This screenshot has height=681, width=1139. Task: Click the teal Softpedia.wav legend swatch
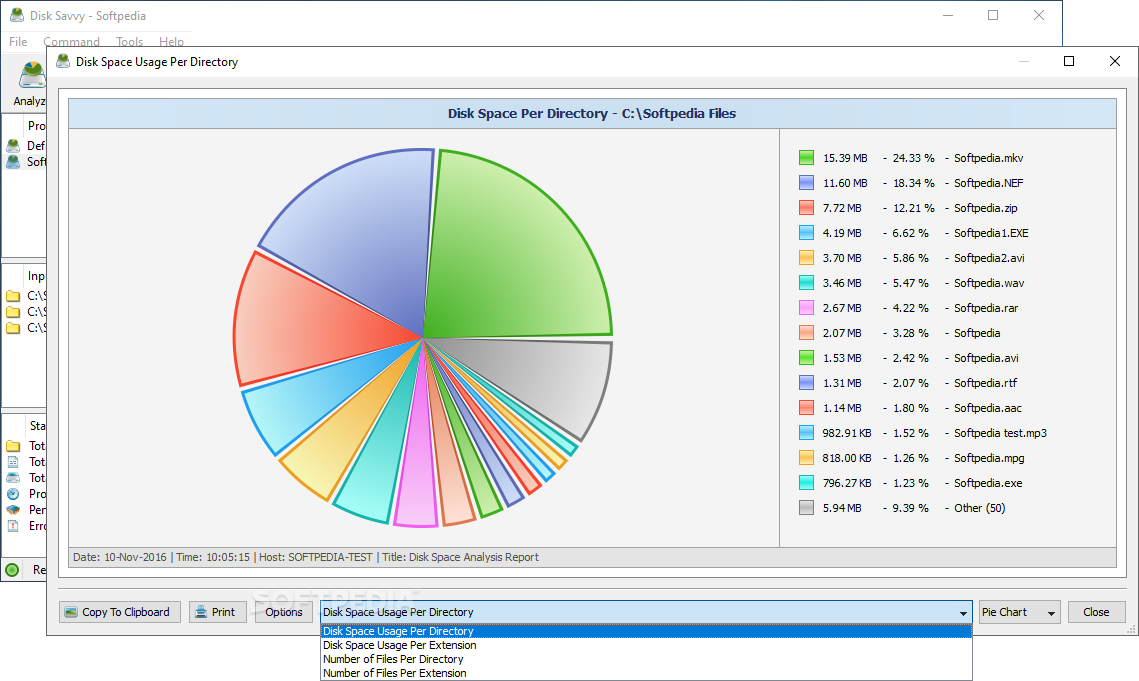click(x=806, y=283)
